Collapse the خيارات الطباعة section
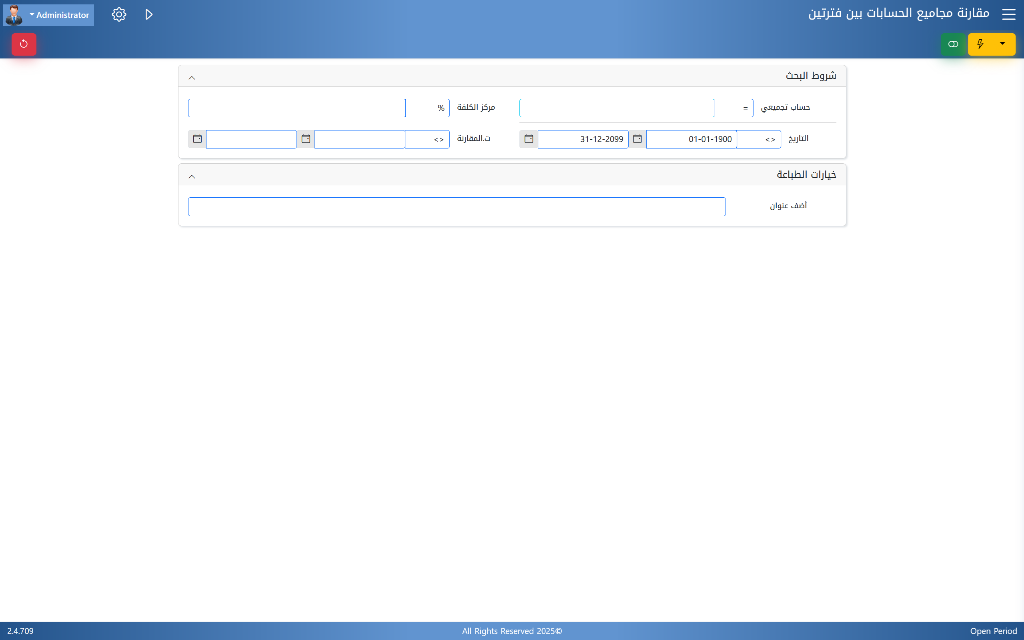This screenshot has height=640, width=1024. click(x=192, y=176)
